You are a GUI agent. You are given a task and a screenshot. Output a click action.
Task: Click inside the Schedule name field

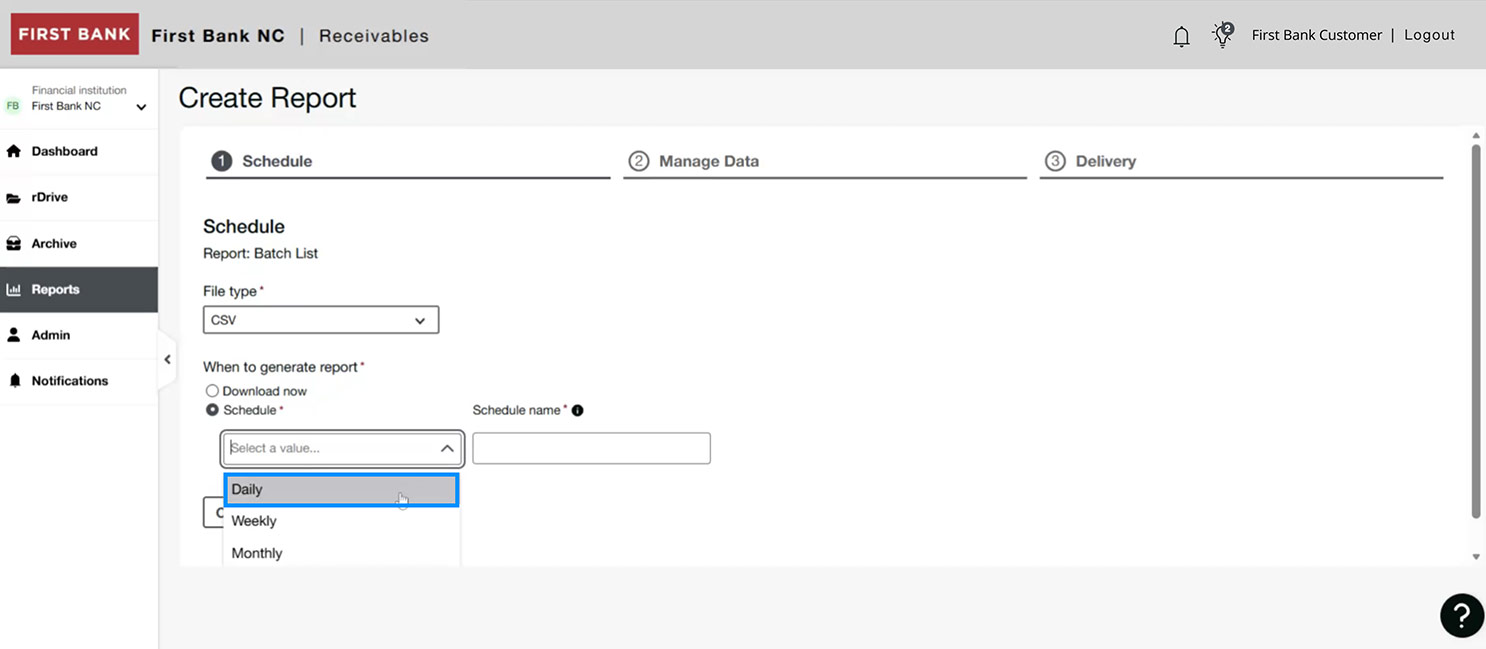(590, 448)
